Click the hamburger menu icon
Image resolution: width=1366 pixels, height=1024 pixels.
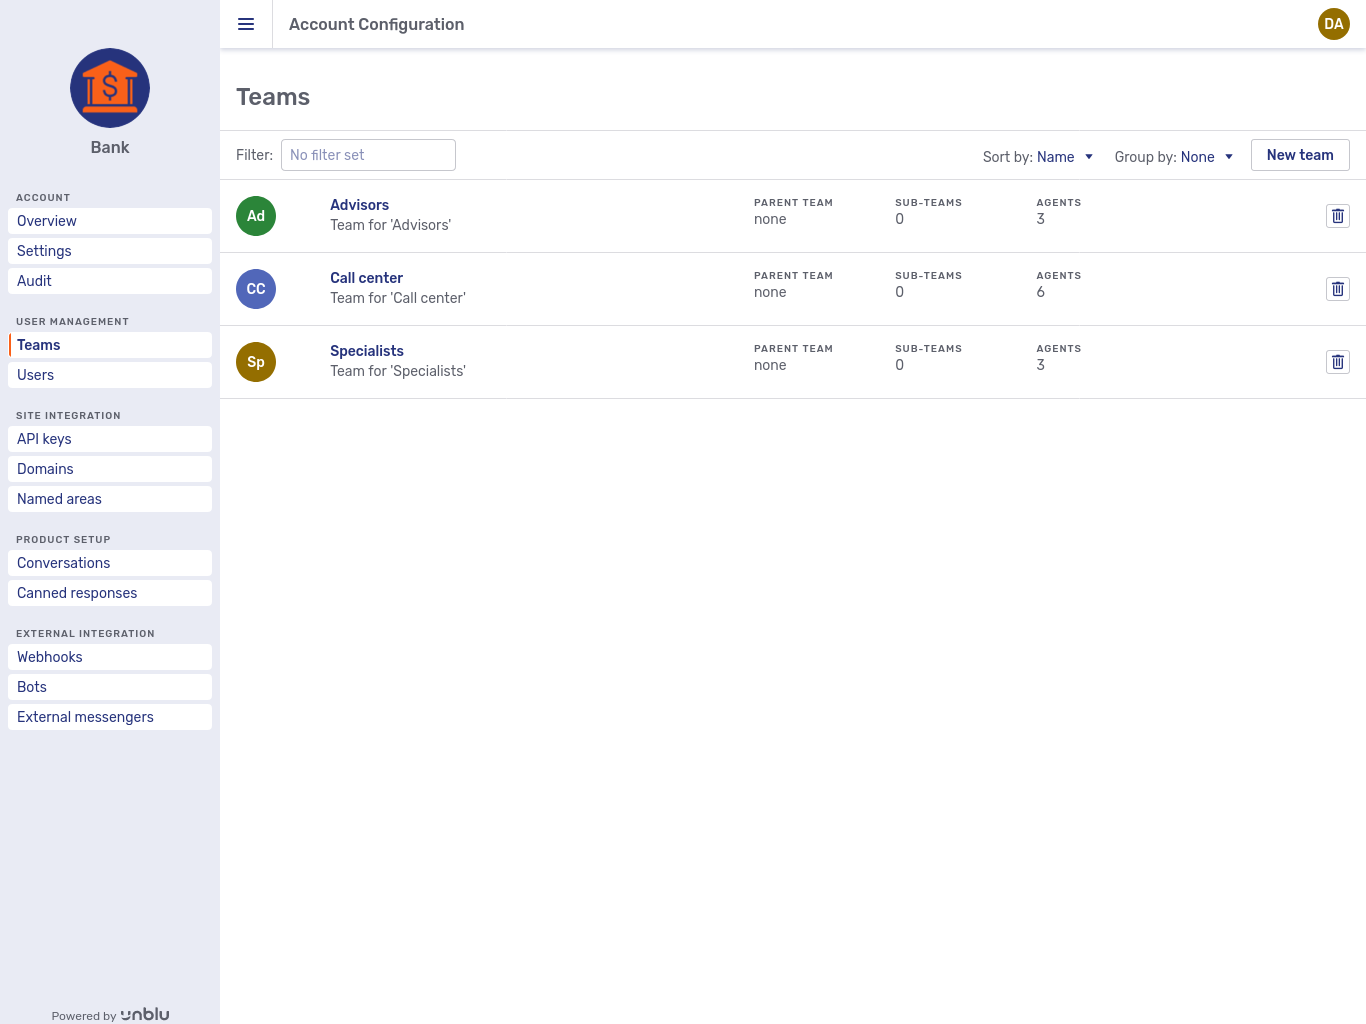pos(246,24)
